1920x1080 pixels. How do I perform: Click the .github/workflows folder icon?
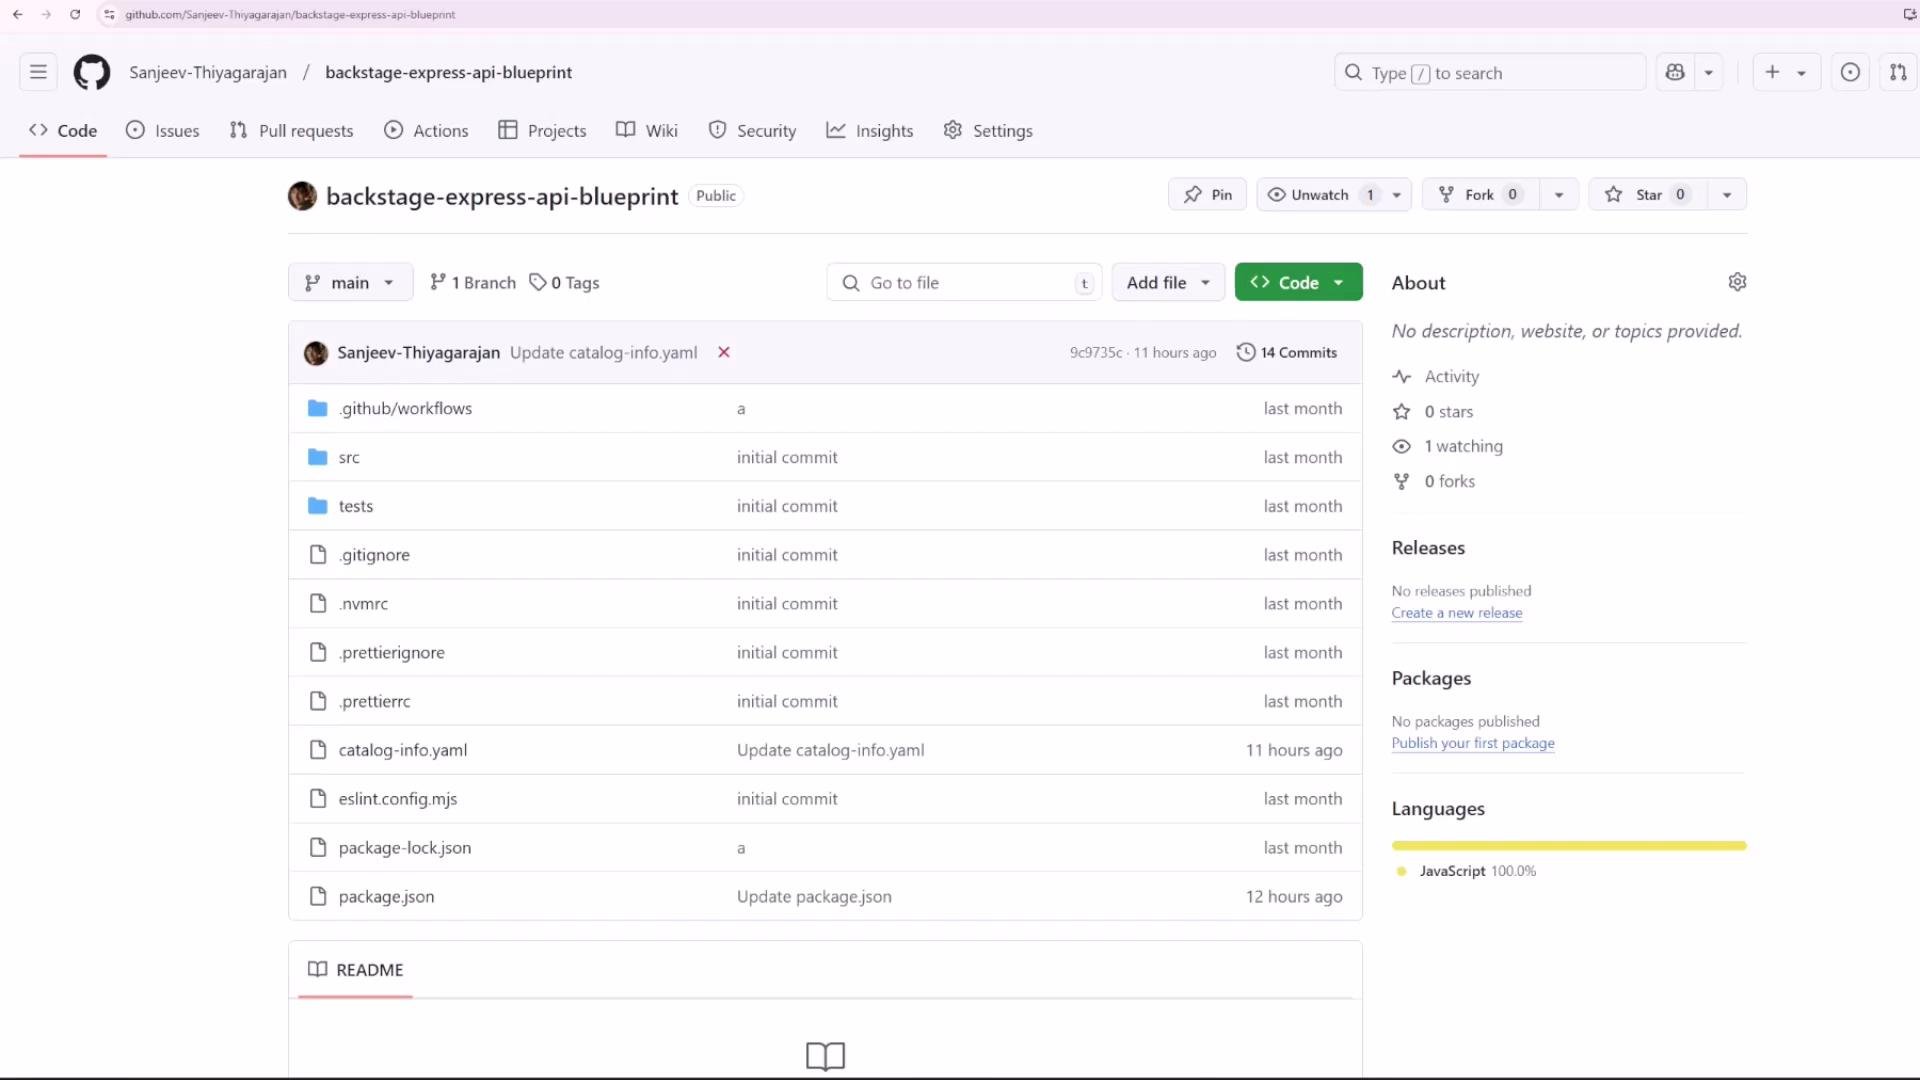318,408
